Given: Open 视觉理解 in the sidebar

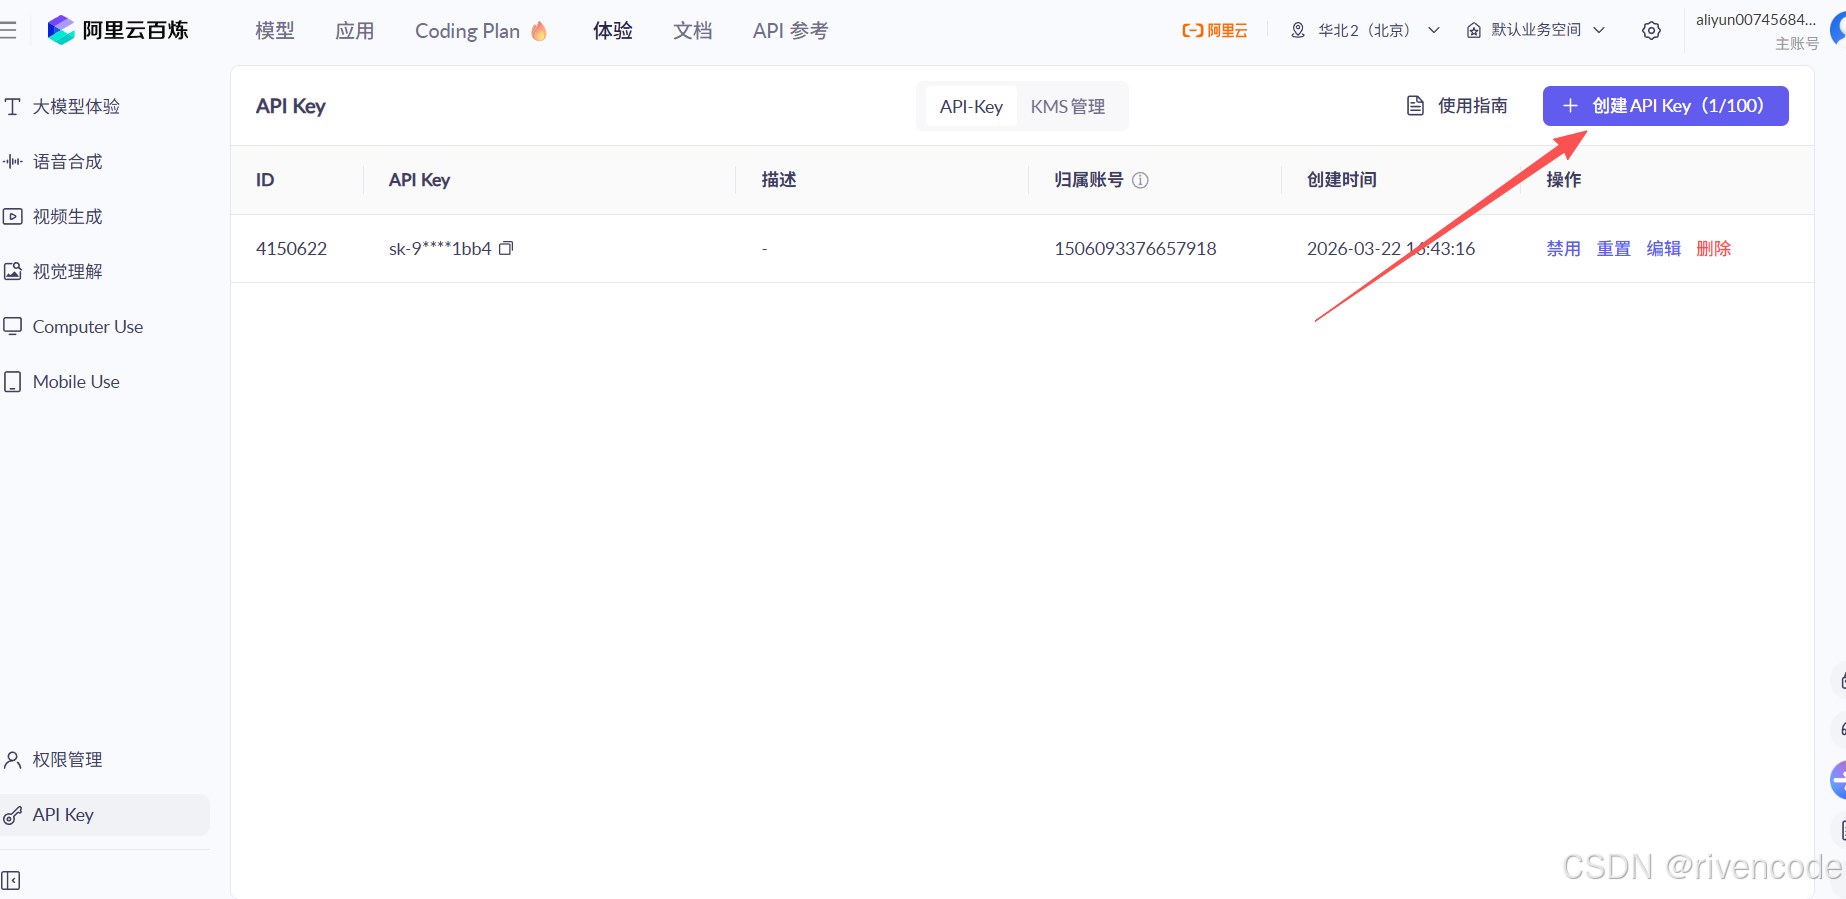Looking at the screenshot, I should click(54, 271).
